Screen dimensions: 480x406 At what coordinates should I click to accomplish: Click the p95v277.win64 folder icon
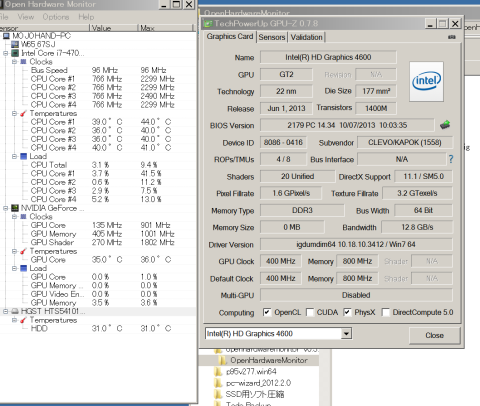point(218,371)
